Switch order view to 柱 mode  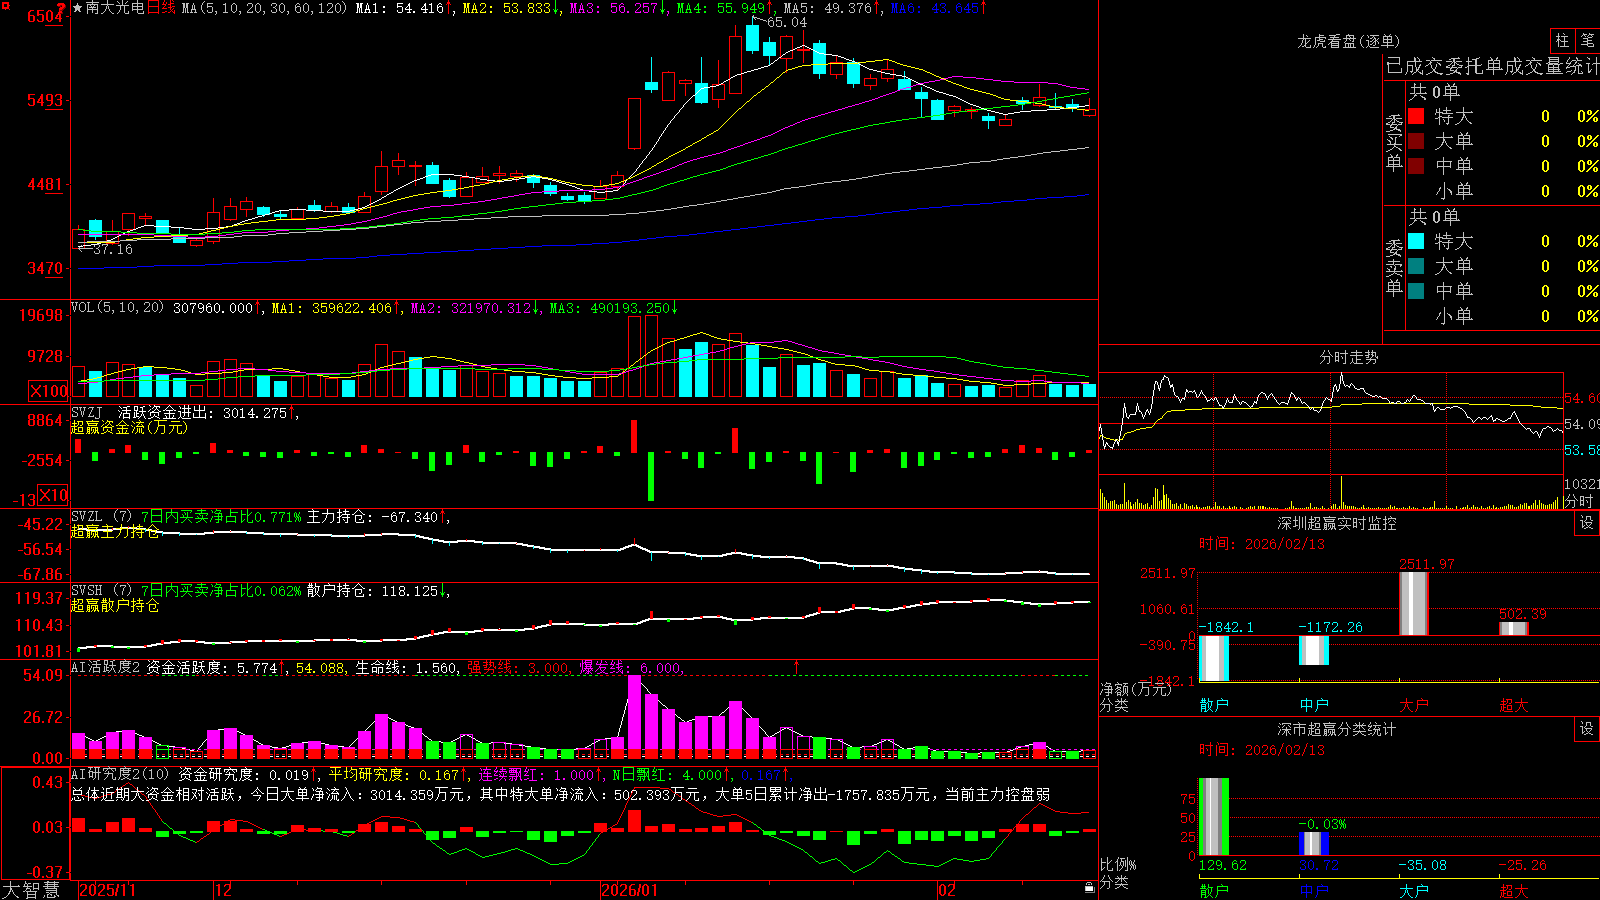coord(1562,40)
